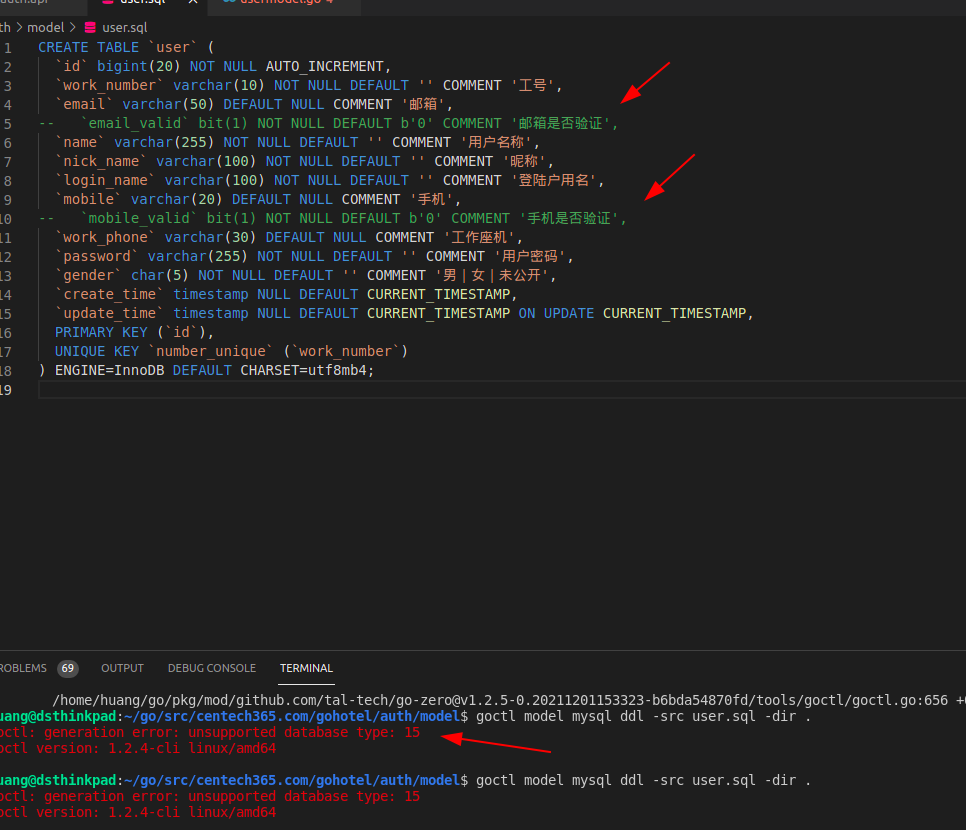The height and width of the screenshot is (830, 966).
Task: Open the DEBUG CONSOLE panel
Action: click(211, 668)
